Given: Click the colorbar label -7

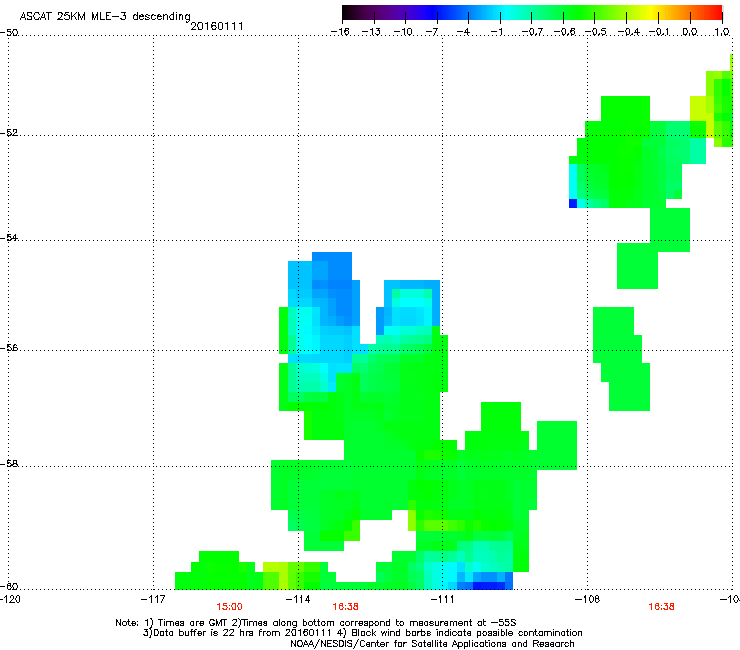Looking at the screenshot, I should tap(432, 32).
